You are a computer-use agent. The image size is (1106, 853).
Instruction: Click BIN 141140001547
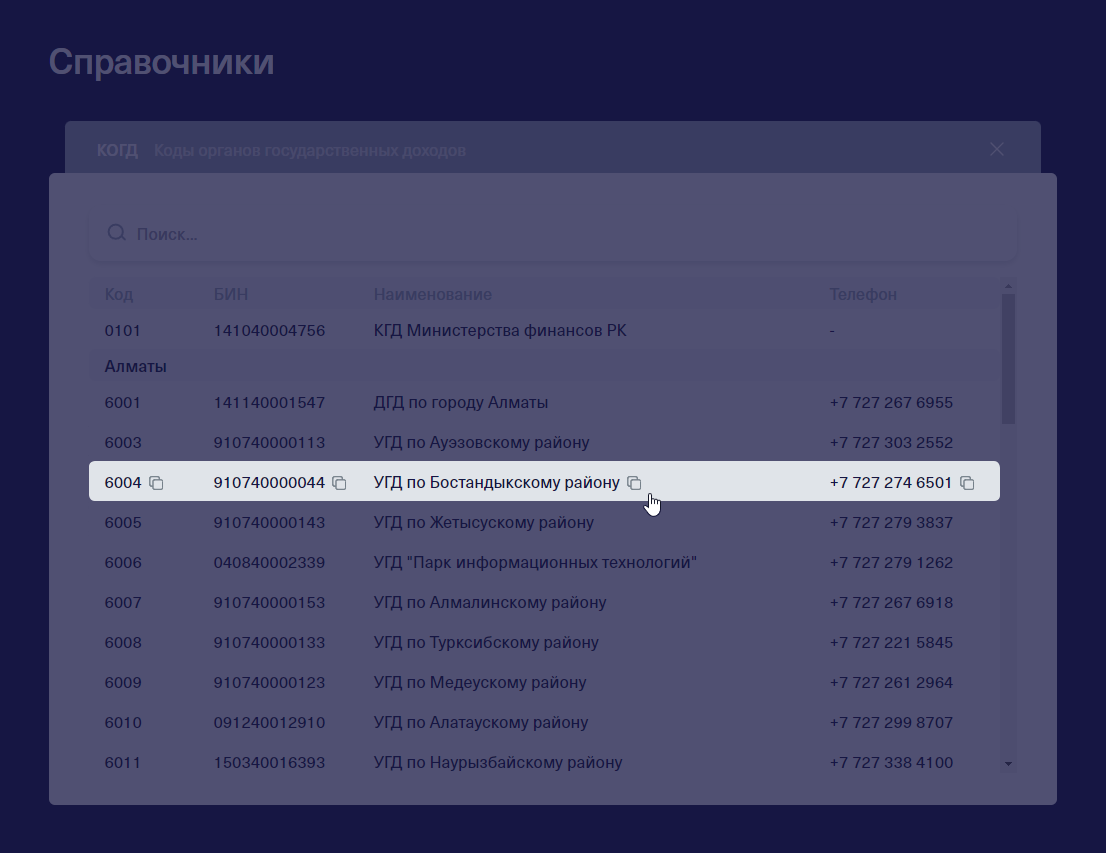(x=269, y=402)
